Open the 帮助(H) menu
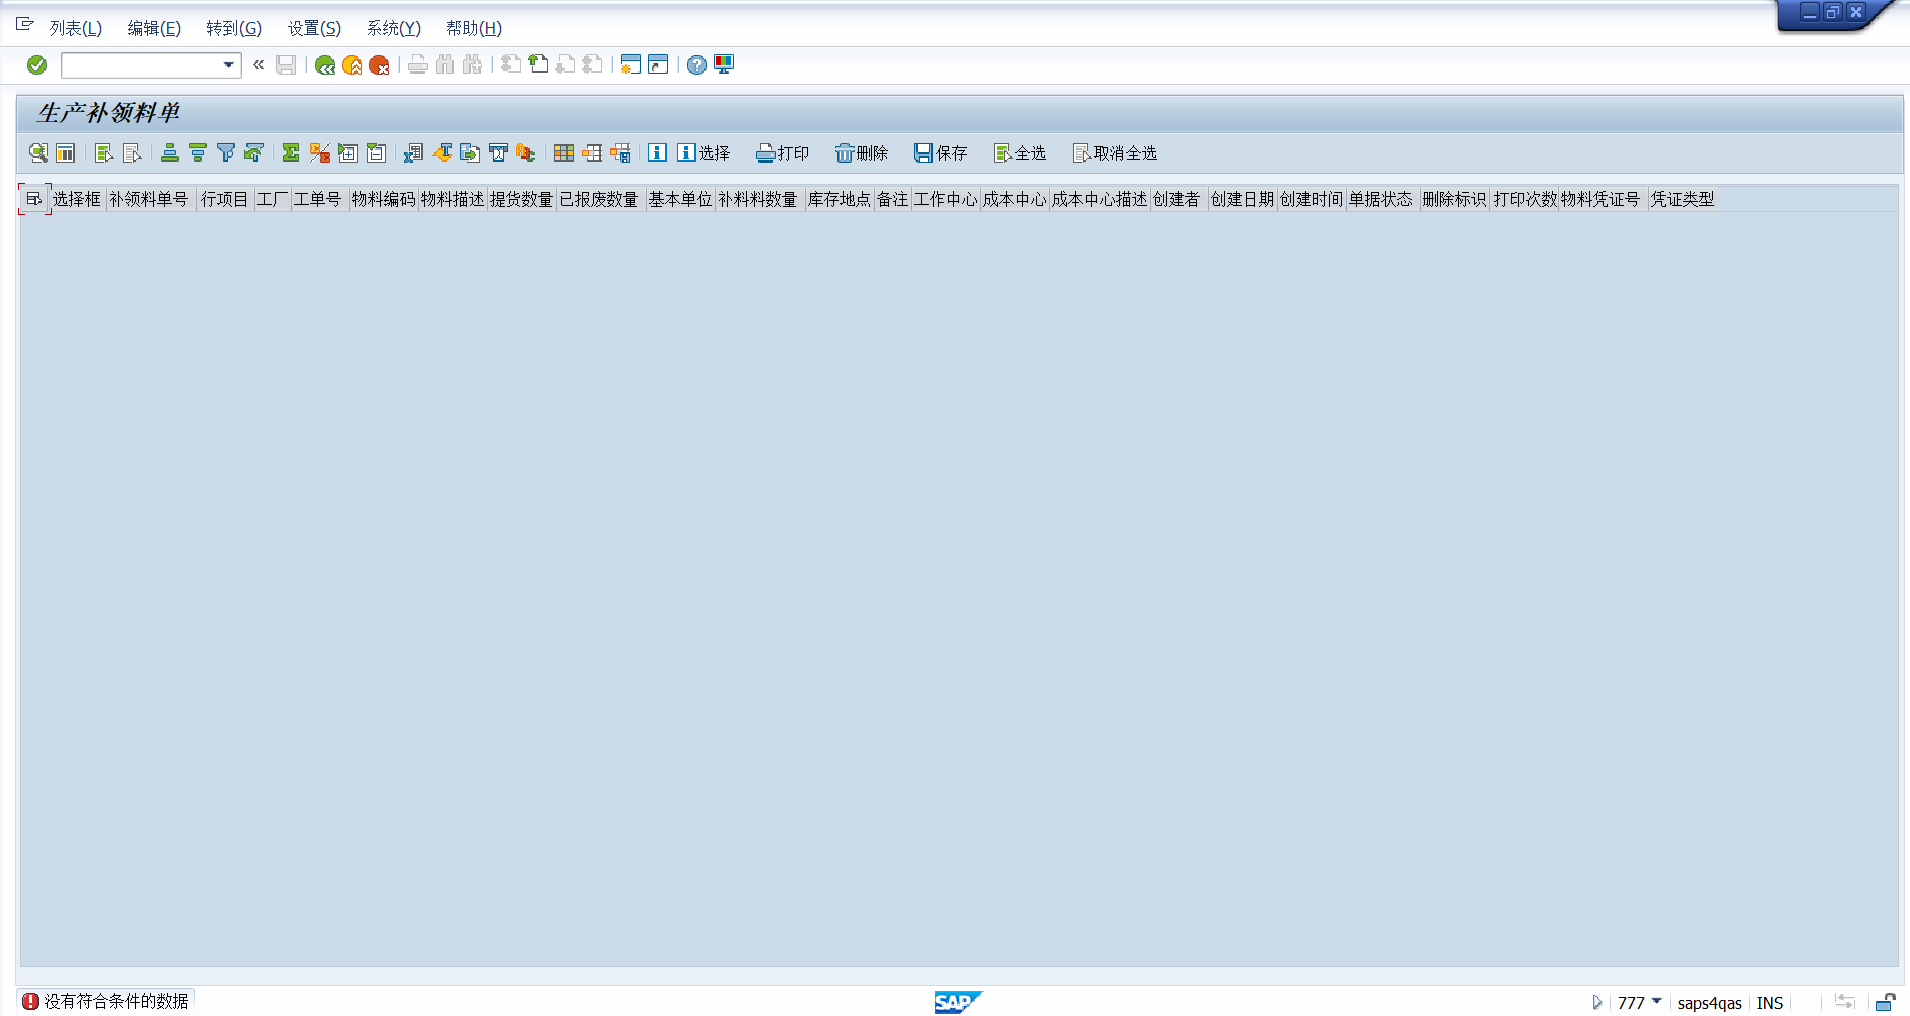 [x=474, y=28]
